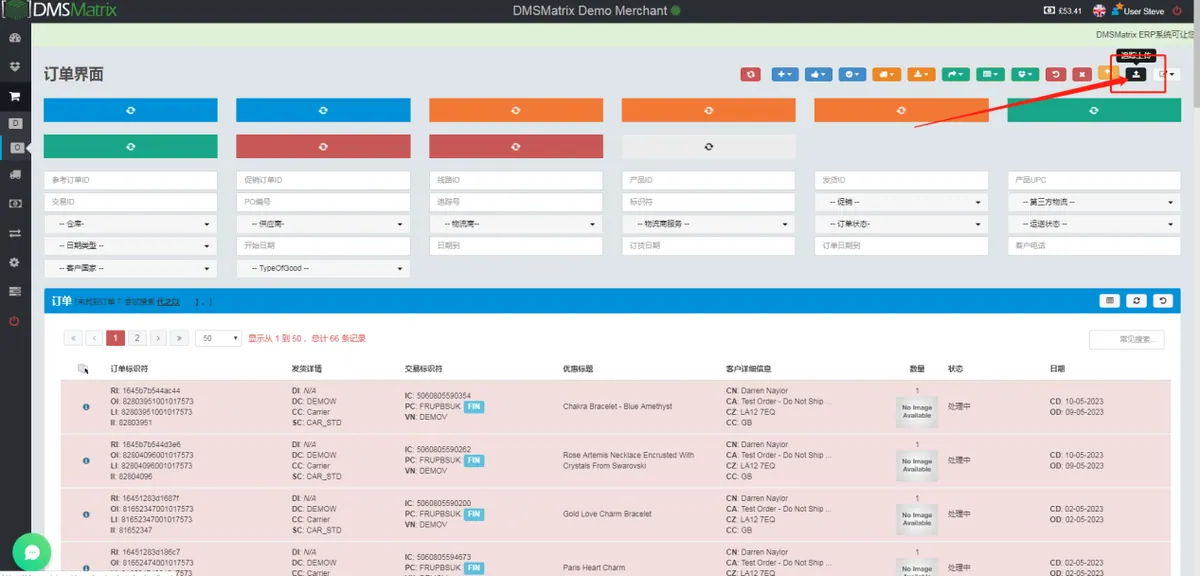Open the thumbs-up approve toolbar menu
Screen dimensions: 1200x576
click(819, 74)
